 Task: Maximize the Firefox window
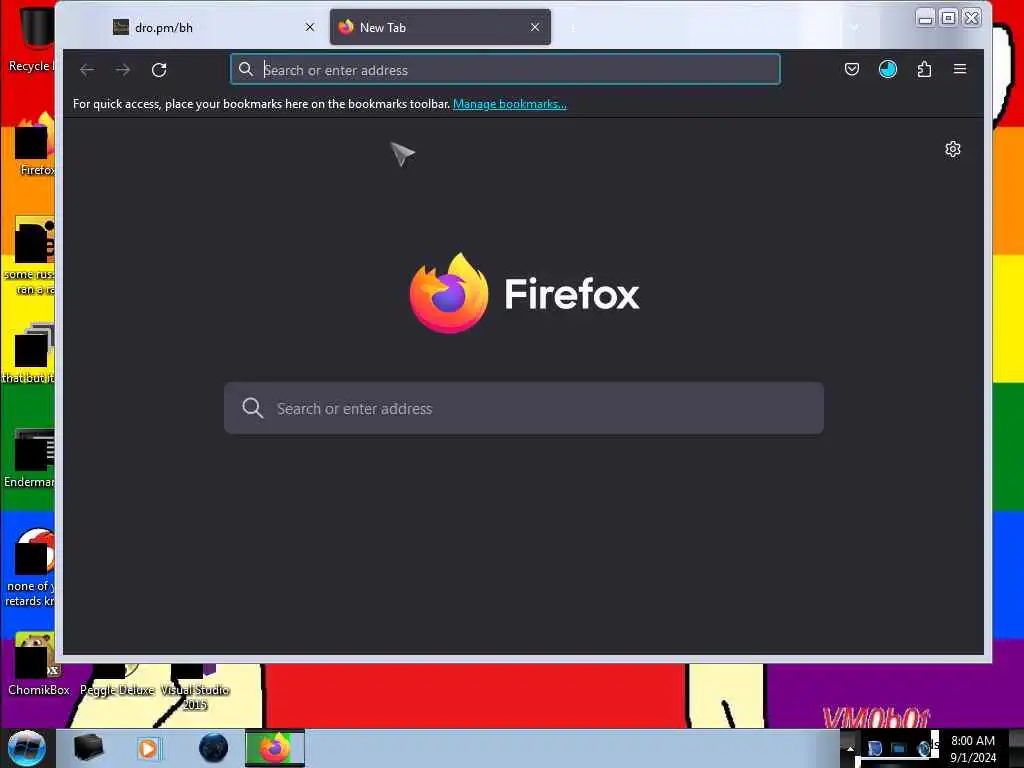pyautogui.click(x=948, y=18)
